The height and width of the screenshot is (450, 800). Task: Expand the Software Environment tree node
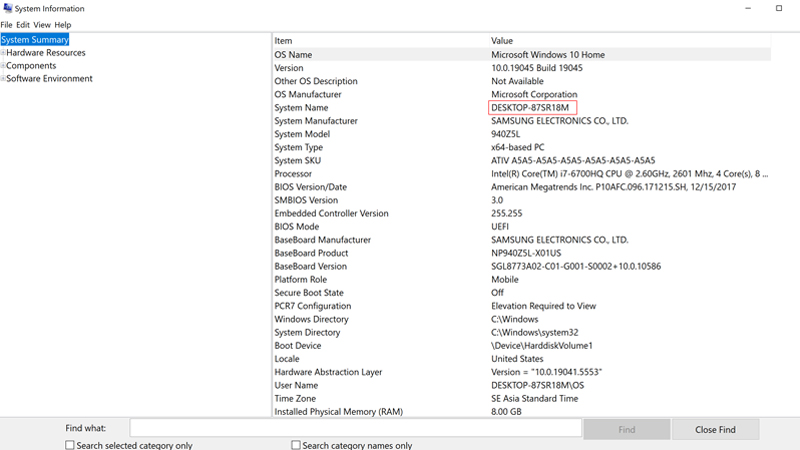pos(3,79)
